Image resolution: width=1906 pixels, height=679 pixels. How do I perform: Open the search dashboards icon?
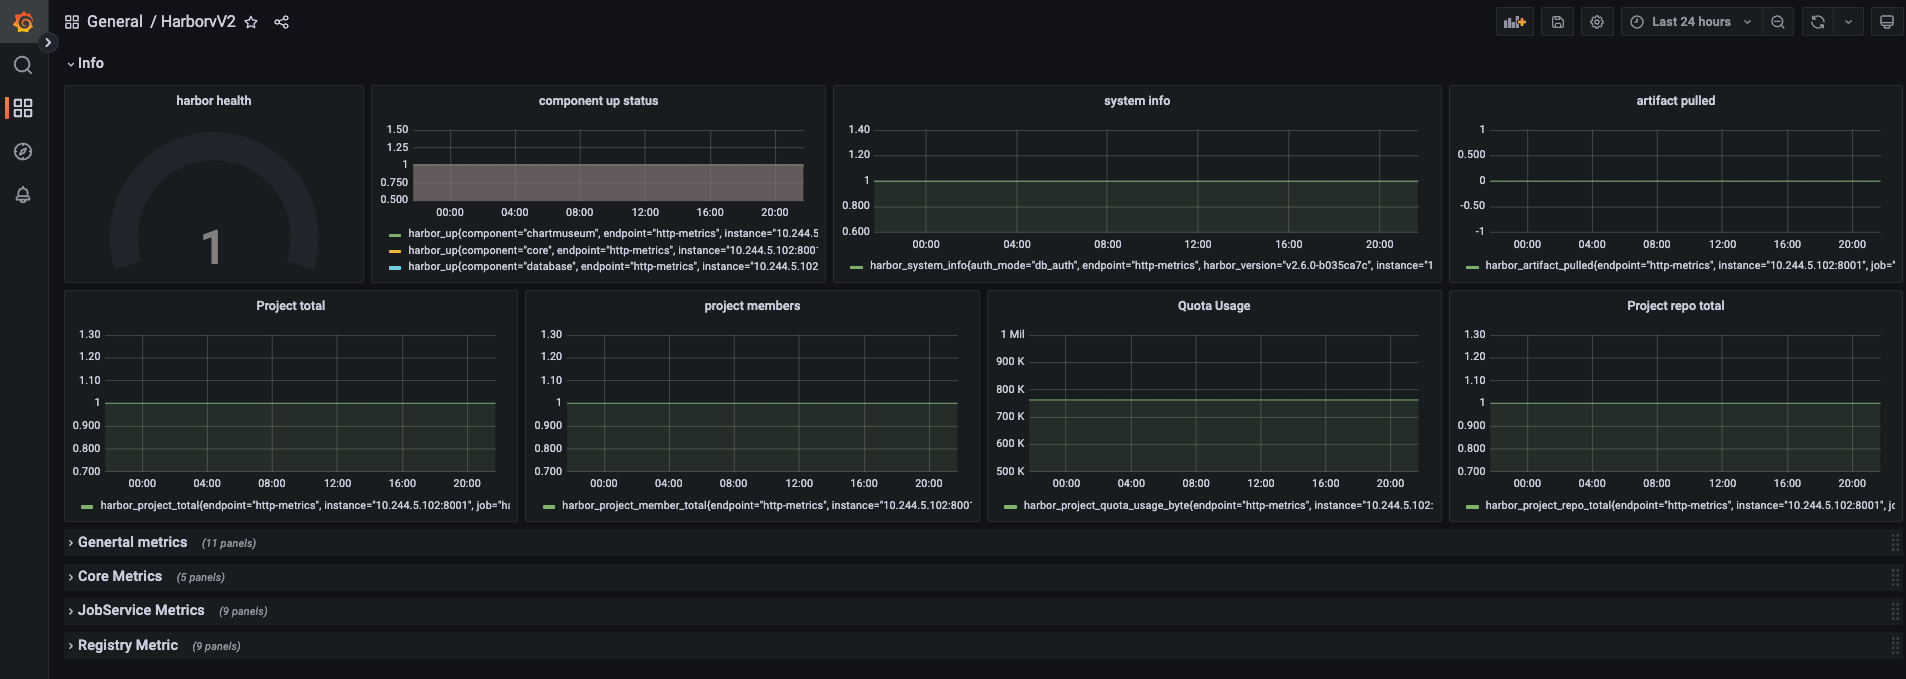coord(23,65)
